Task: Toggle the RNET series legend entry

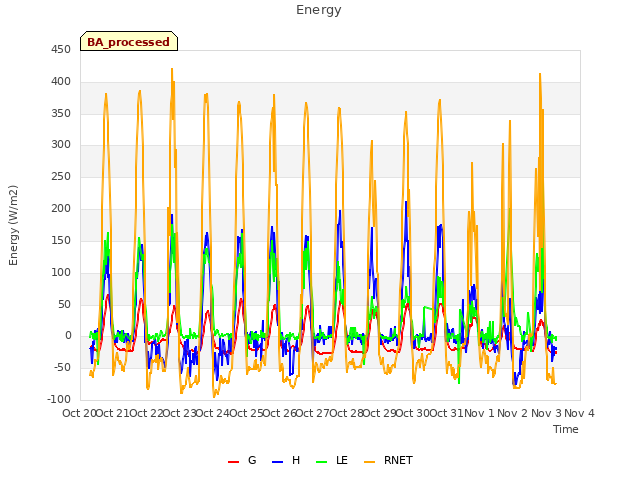Action: [x=388, y=460]
